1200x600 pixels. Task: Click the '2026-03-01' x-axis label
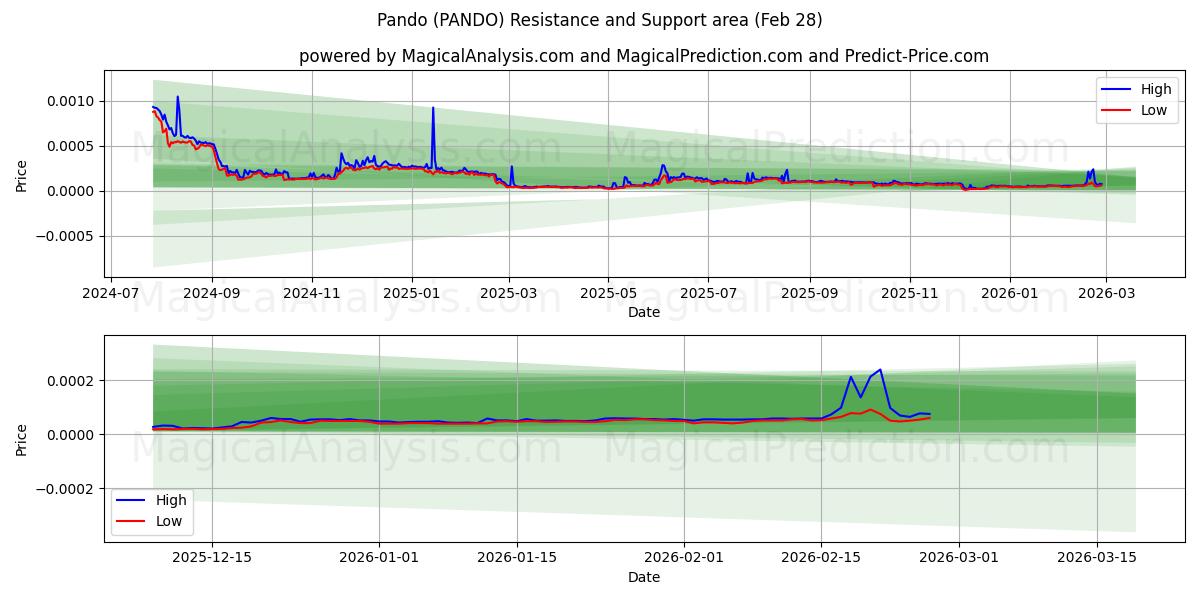point(959,559)
